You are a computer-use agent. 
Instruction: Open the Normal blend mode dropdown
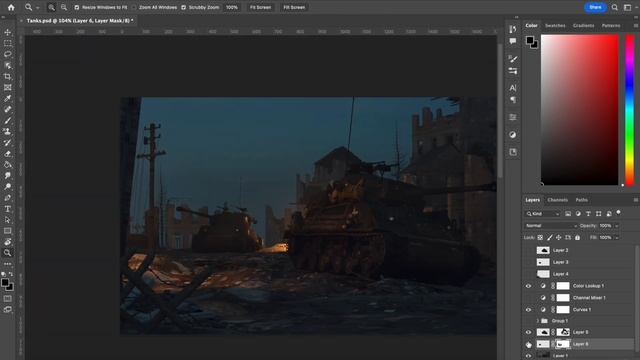(551, 226)
